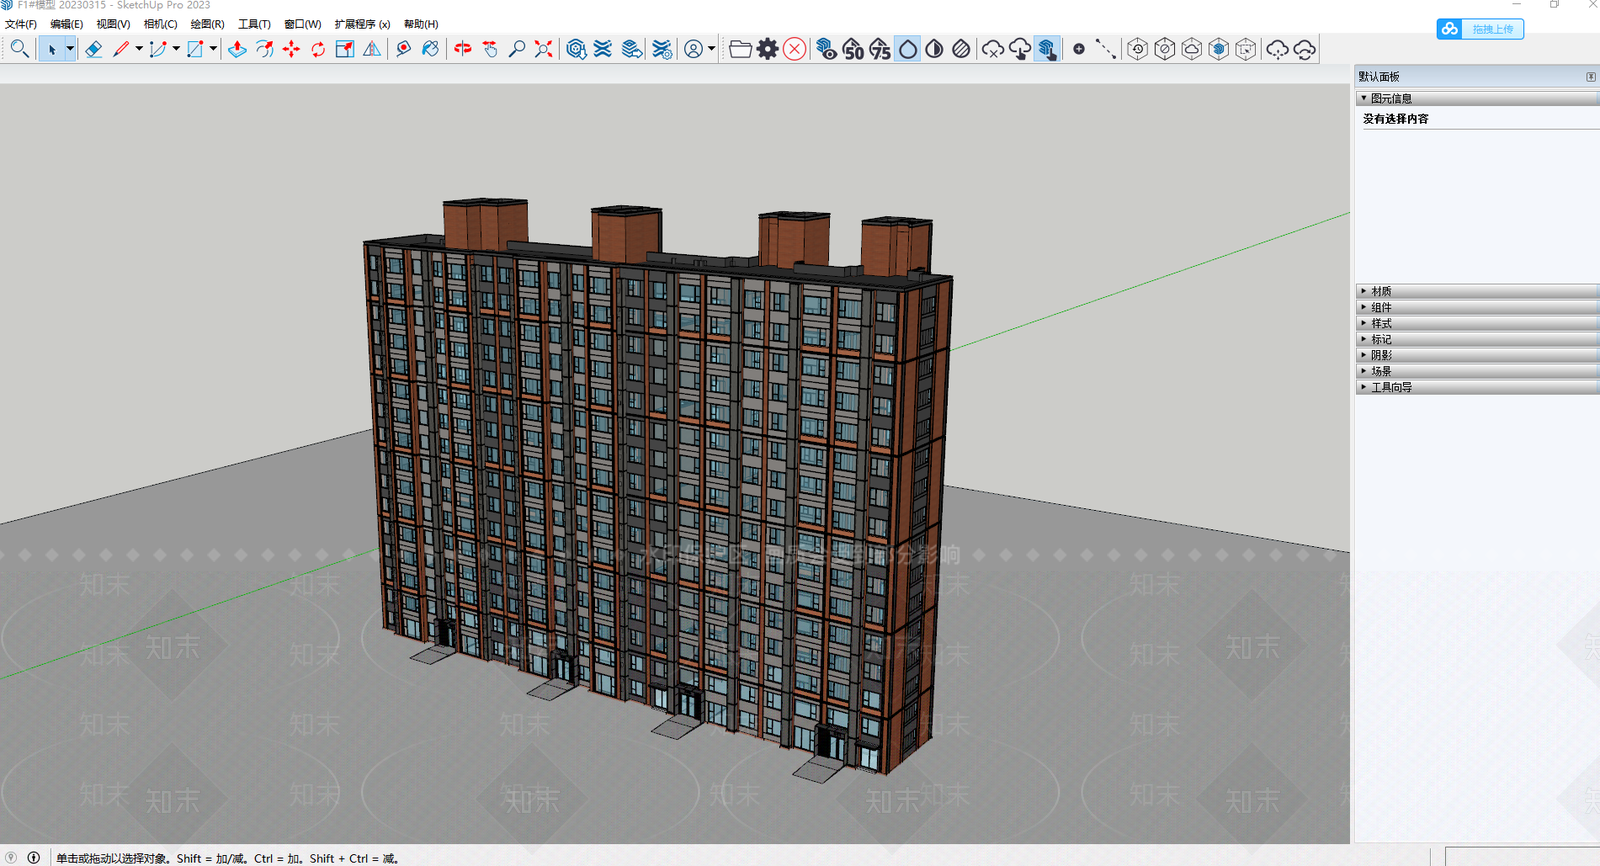
Task: Select the Orbit camera tool
Action: 463,49
